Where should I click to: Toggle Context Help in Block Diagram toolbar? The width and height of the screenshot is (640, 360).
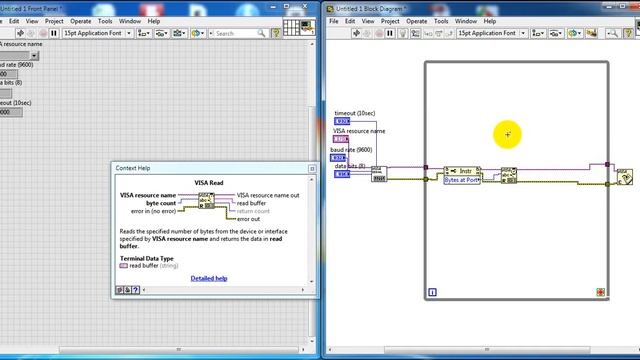628,33
